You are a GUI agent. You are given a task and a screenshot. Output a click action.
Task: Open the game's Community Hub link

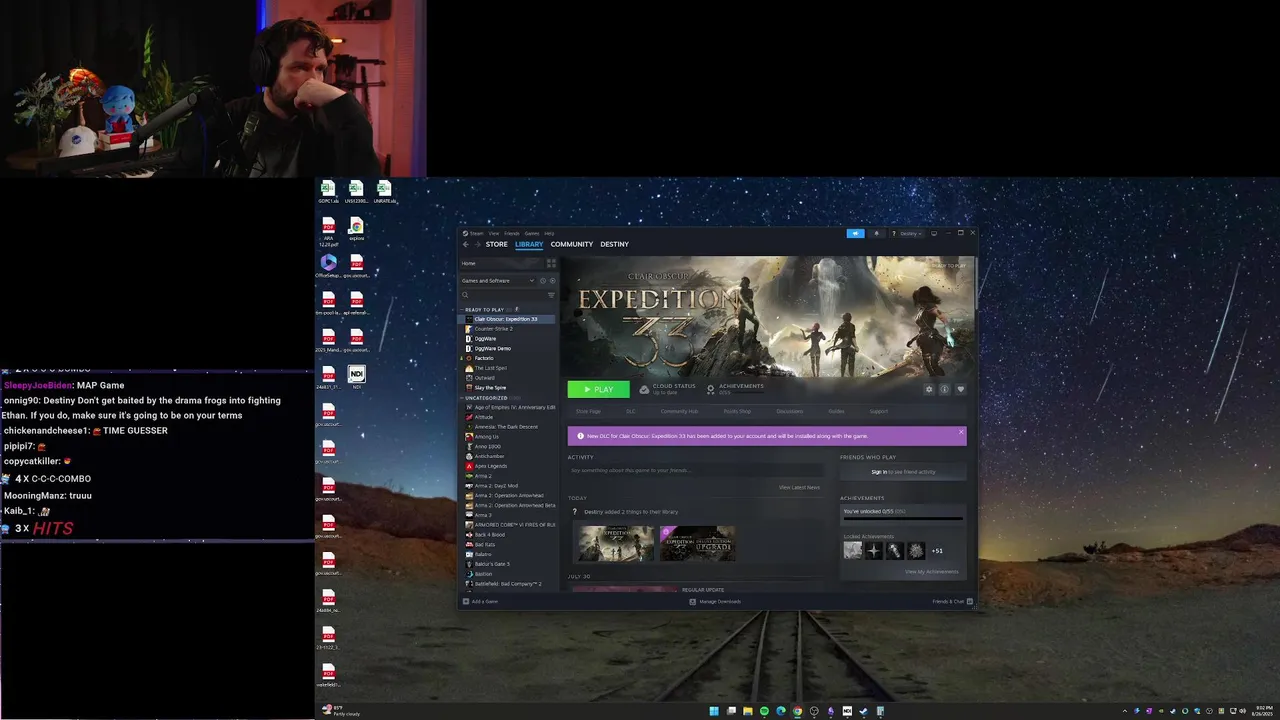pos(679,411)
